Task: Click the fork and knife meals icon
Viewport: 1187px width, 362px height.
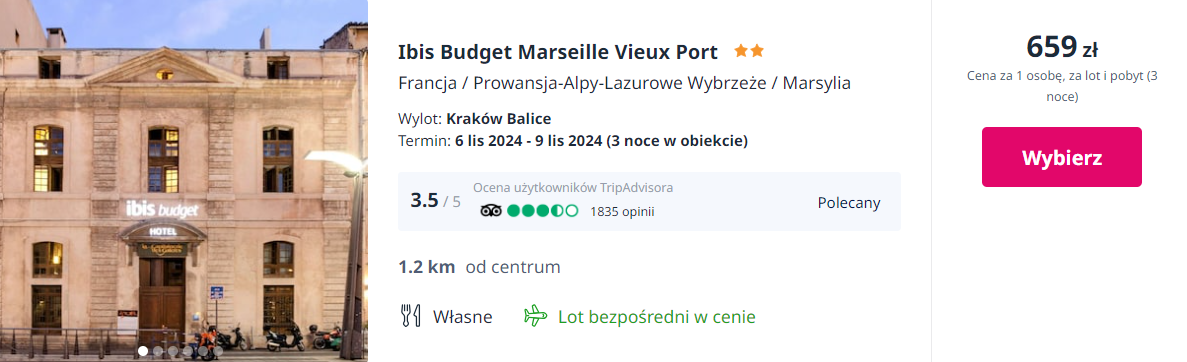Action: tap(410, 316)
